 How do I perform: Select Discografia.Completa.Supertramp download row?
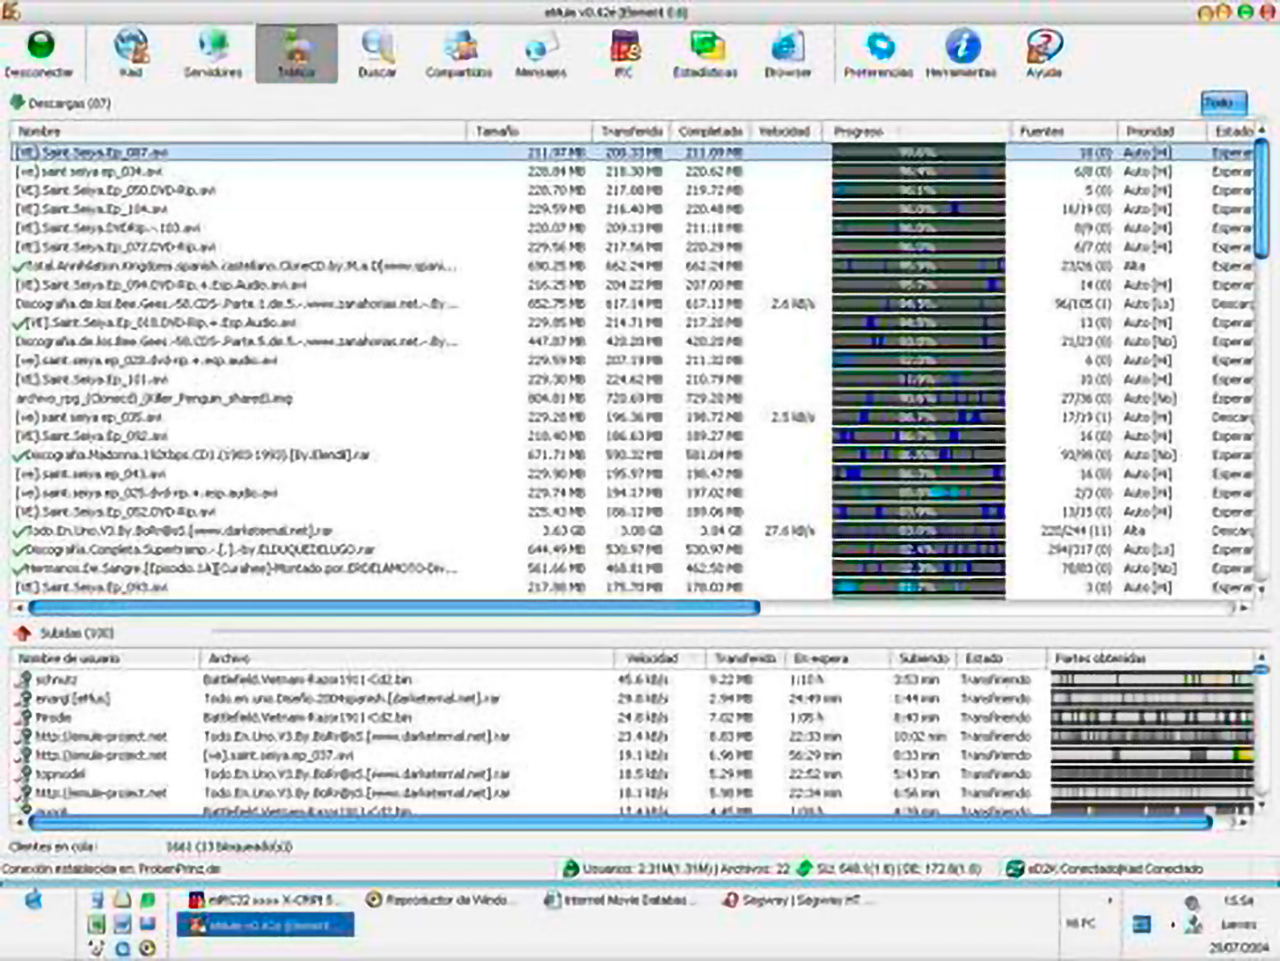631,549
